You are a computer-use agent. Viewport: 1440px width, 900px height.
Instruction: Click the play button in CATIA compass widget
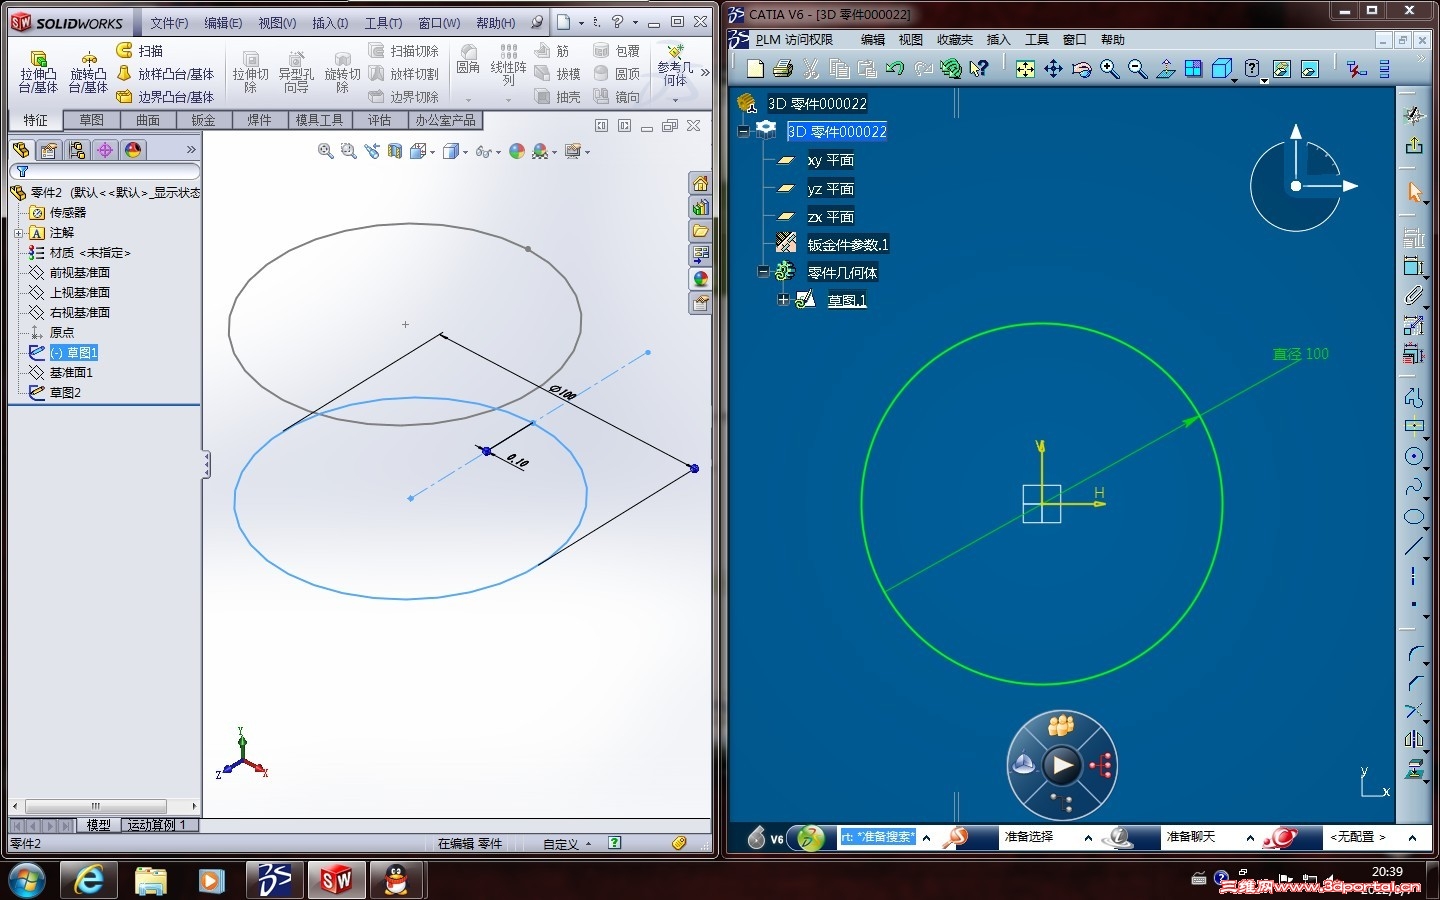pos(1061,766)
